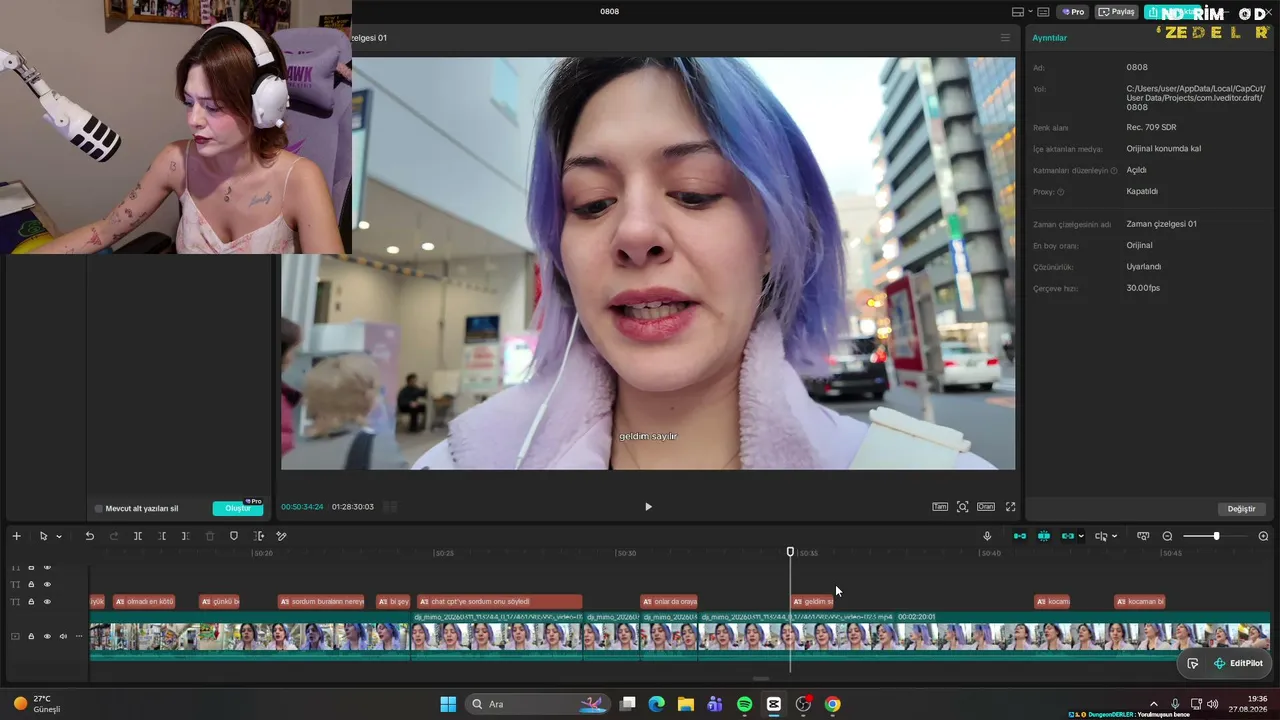Click the Paylaş share button
The image size is (1280, 720).
(1117, 12)
